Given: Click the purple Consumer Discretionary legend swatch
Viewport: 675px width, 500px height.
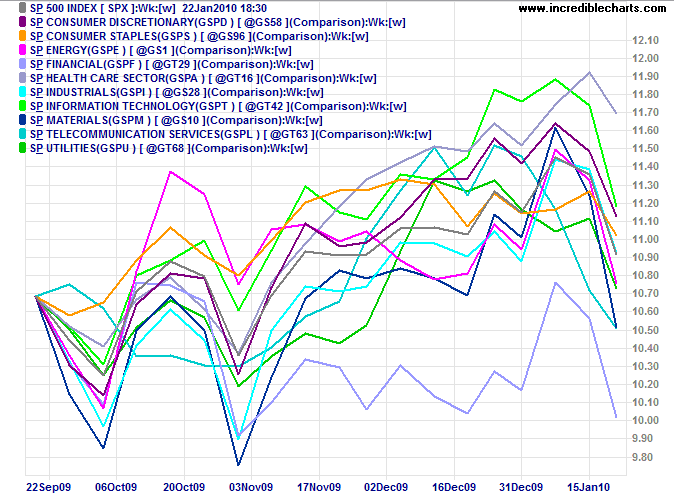Looking at the screenshot, I should 22,22.
